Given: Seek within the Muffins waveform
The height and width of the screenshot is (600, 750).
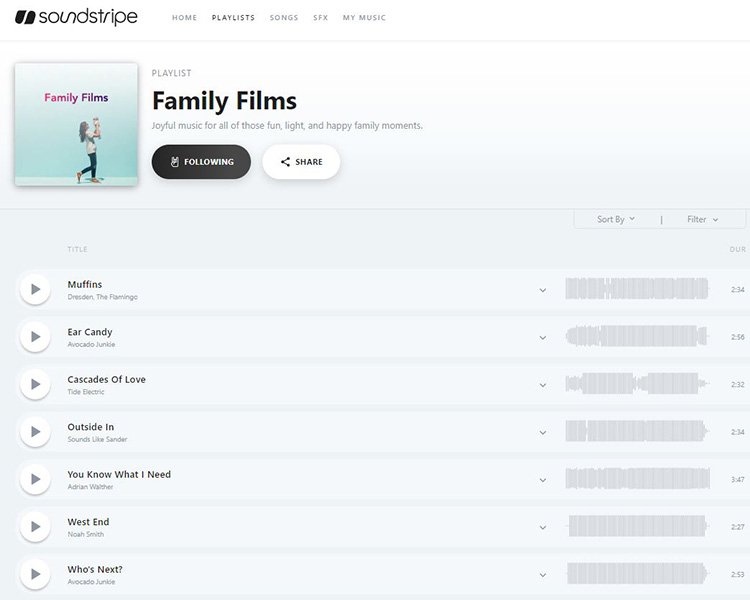Looking at the screenshot, I should [x=637, y=289].
